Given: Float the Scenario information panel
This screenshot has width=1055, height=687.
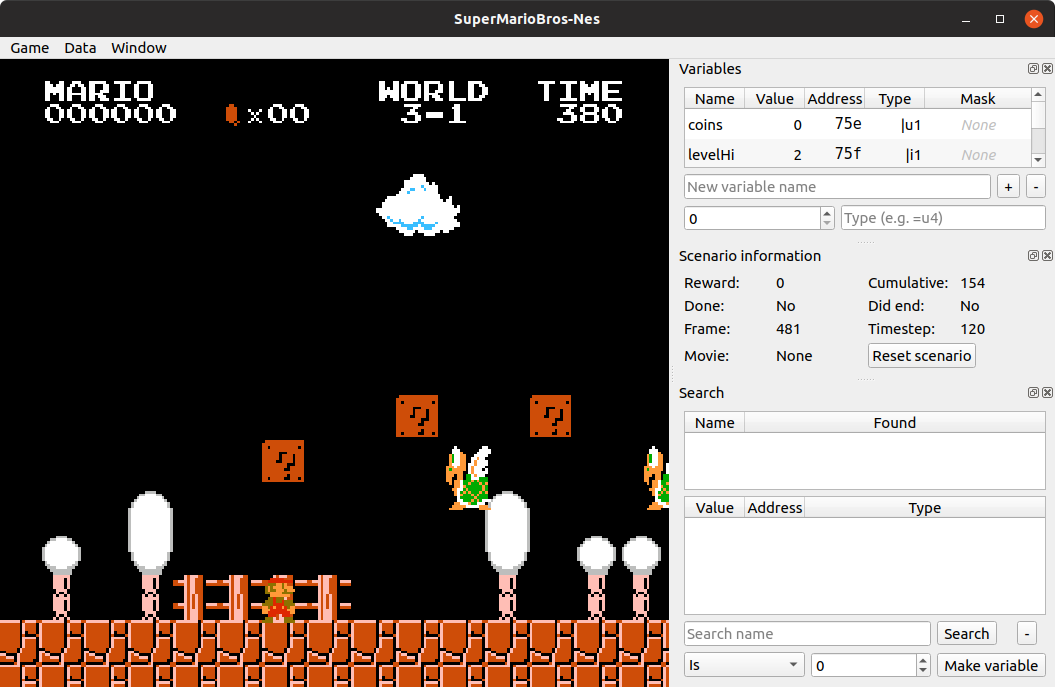Looking at the screenshot, I should tap(1033, 256).
